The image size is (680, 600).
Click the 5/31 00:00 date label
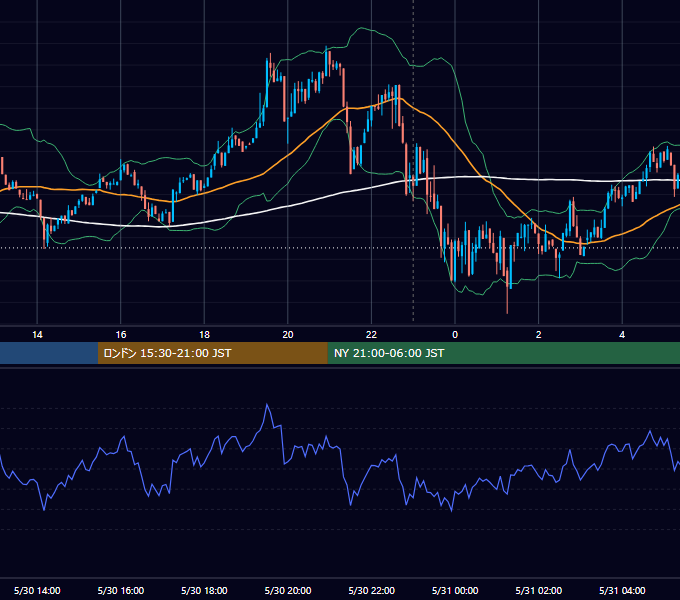[455, 590]
